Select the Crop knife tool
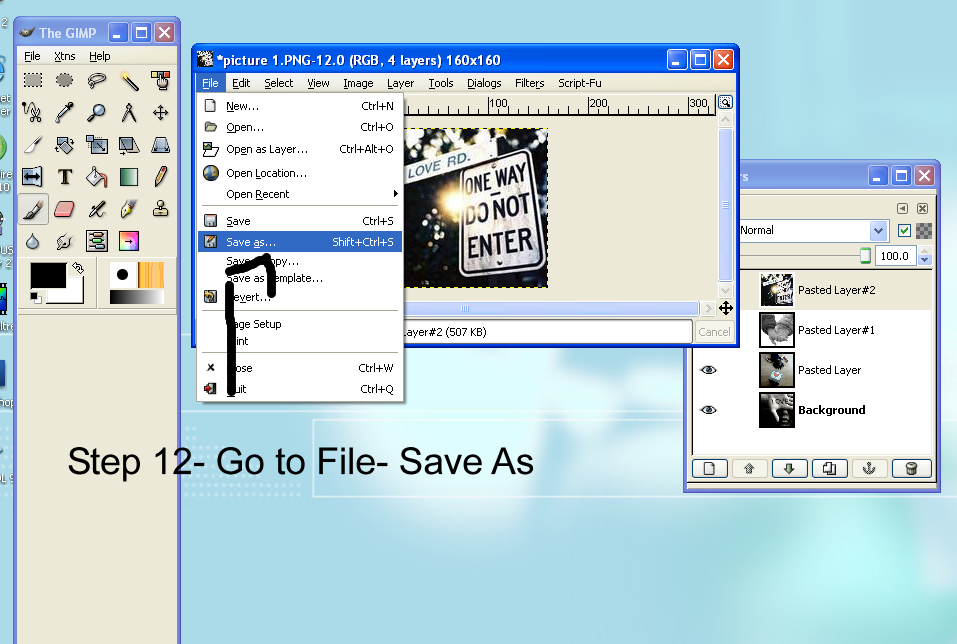The image size is (957, 644). (33, 145)
